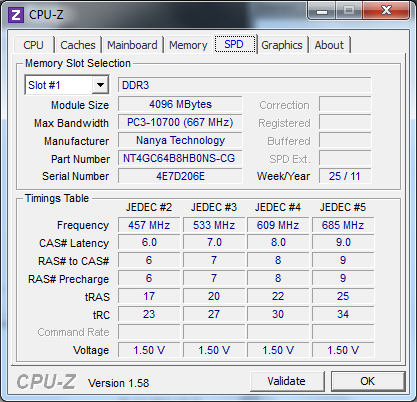
Task: Select the 609 MHz frequency cell
Action: [x=278, y=225]
